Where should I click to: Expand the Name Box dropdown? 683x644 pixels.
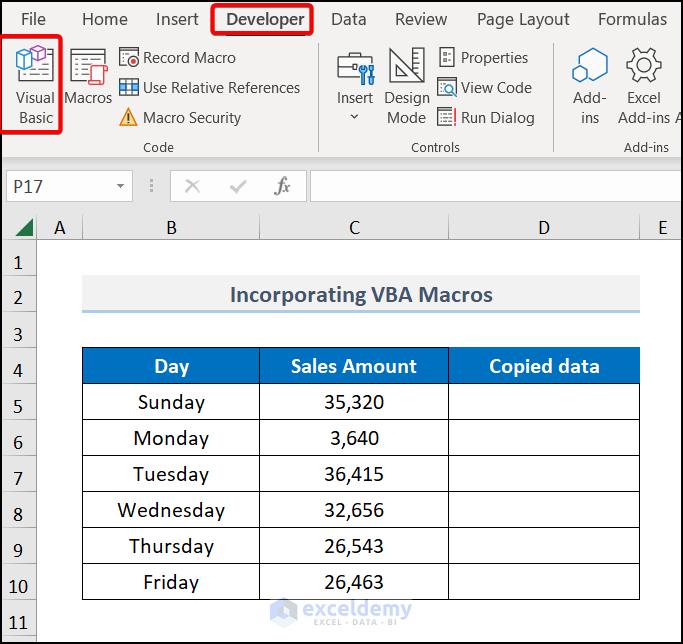point(121,186)
